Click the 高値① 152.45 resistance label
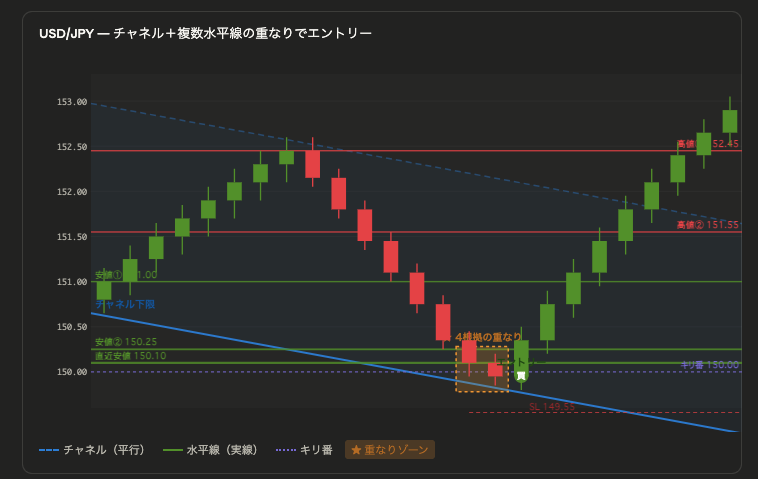 [x=707, y=144]
